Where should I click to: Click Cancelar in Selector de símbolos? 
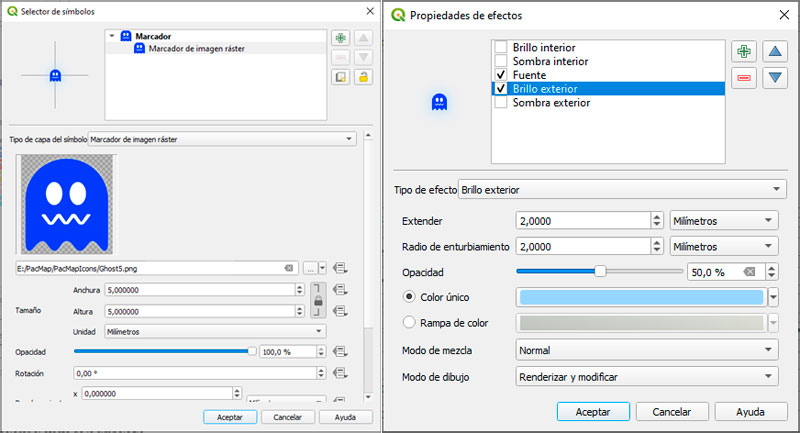coord(287,417)
